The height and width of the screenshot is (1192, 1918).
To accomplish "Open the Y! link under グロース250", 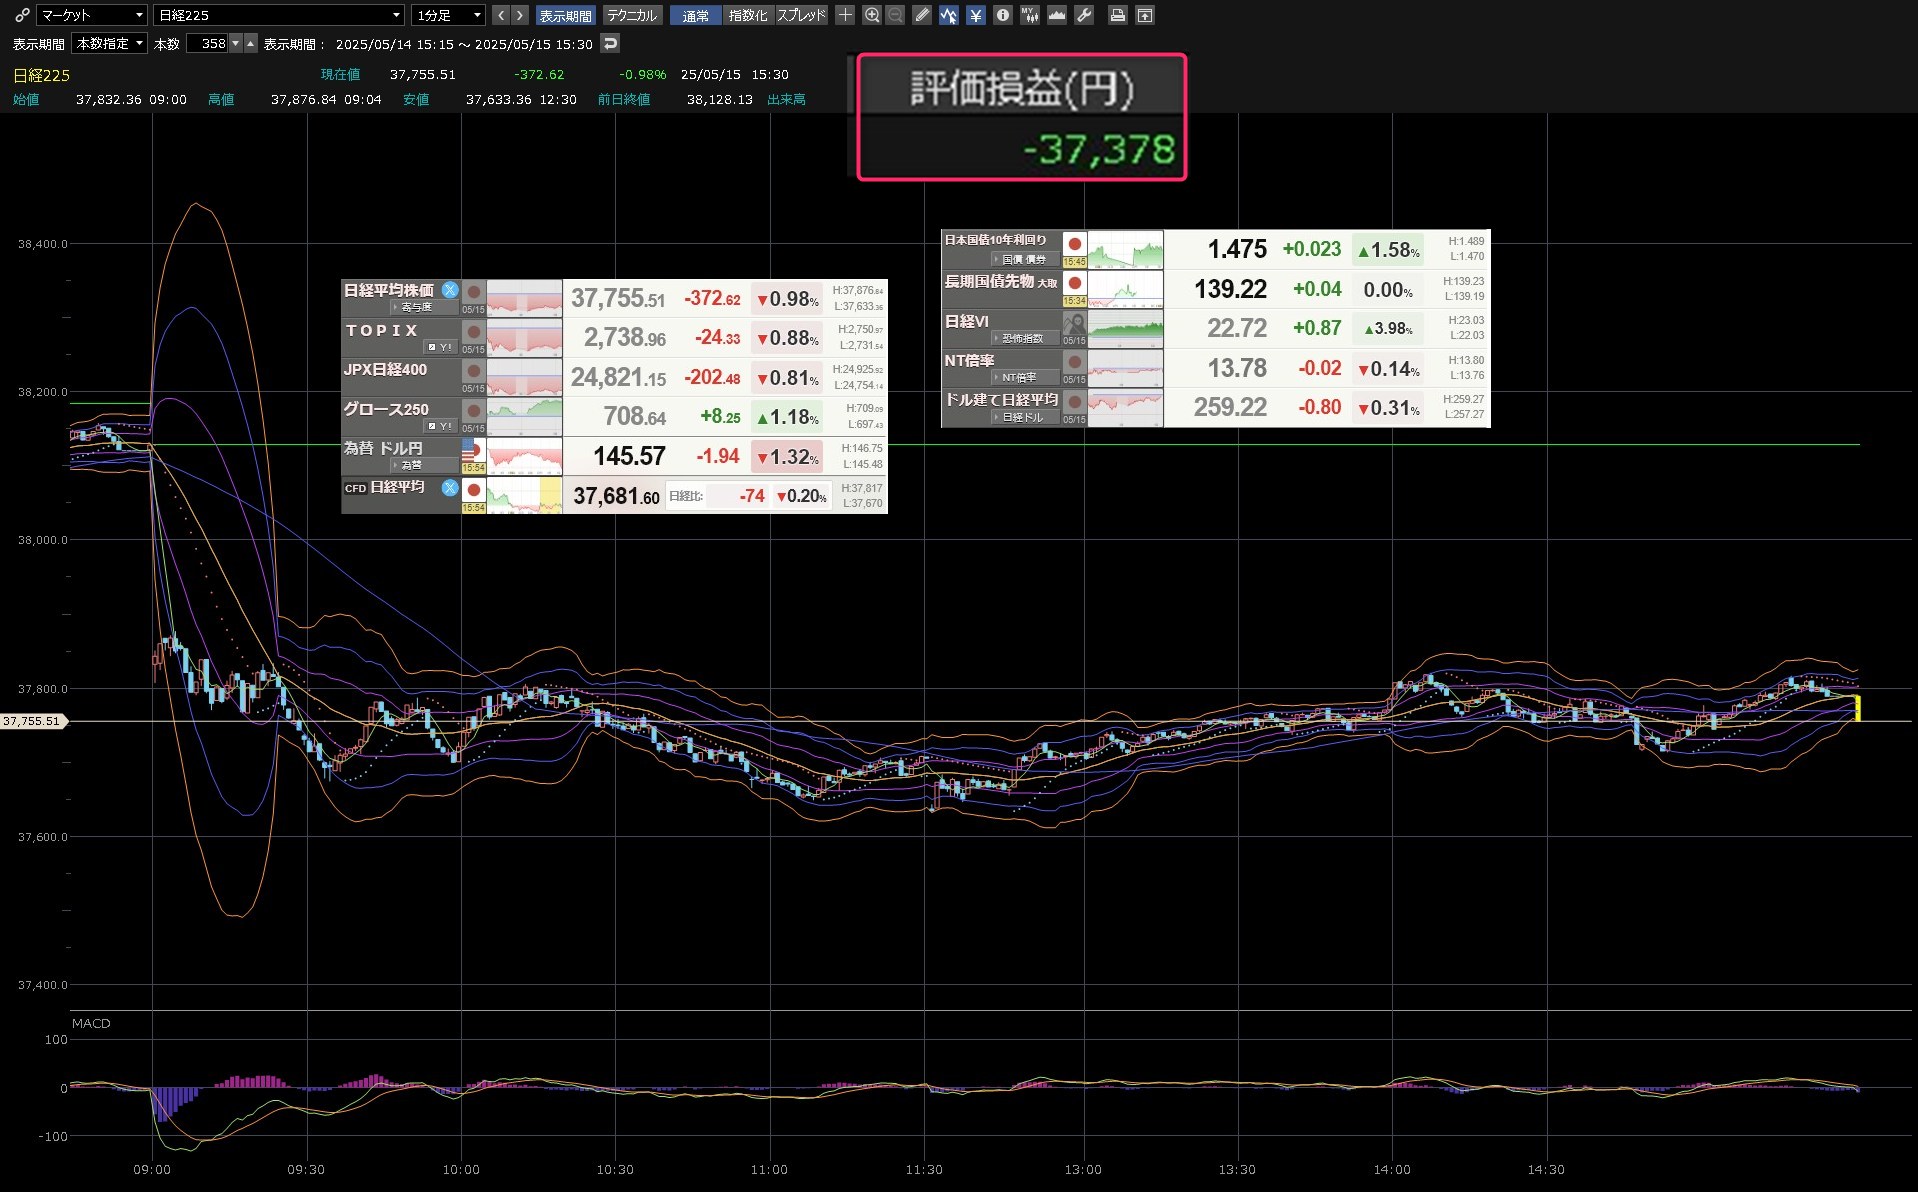I will (440, 426).
